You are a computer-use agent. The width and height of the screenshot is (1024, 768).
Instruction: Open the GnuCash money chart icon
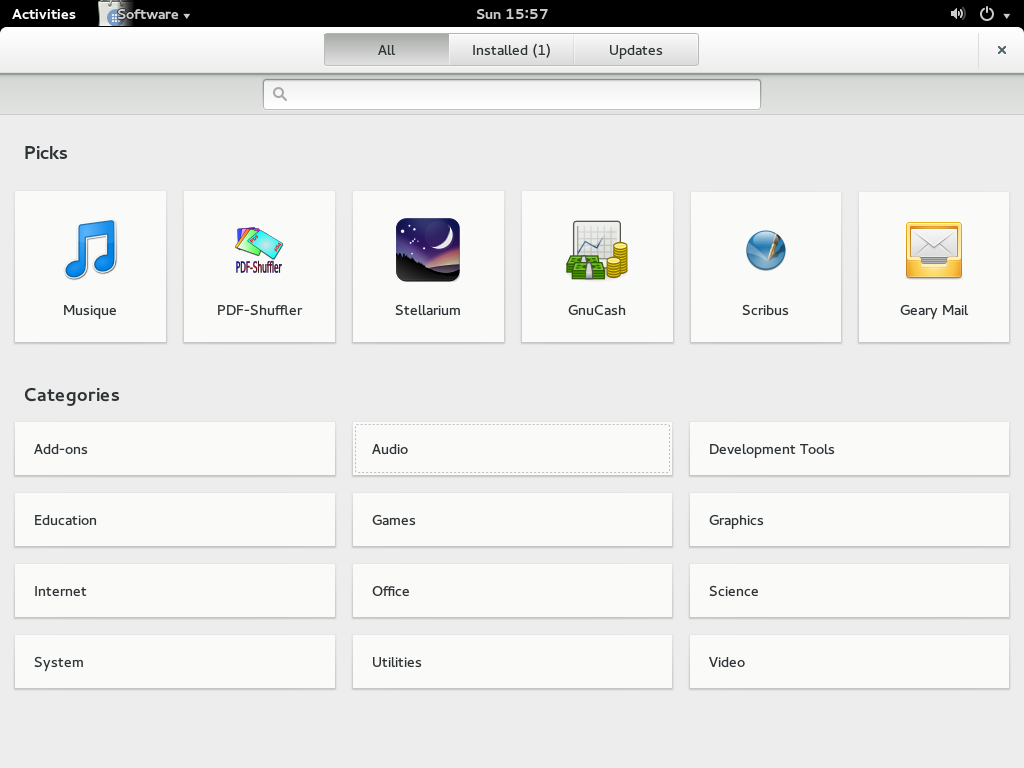click(597, 250)
